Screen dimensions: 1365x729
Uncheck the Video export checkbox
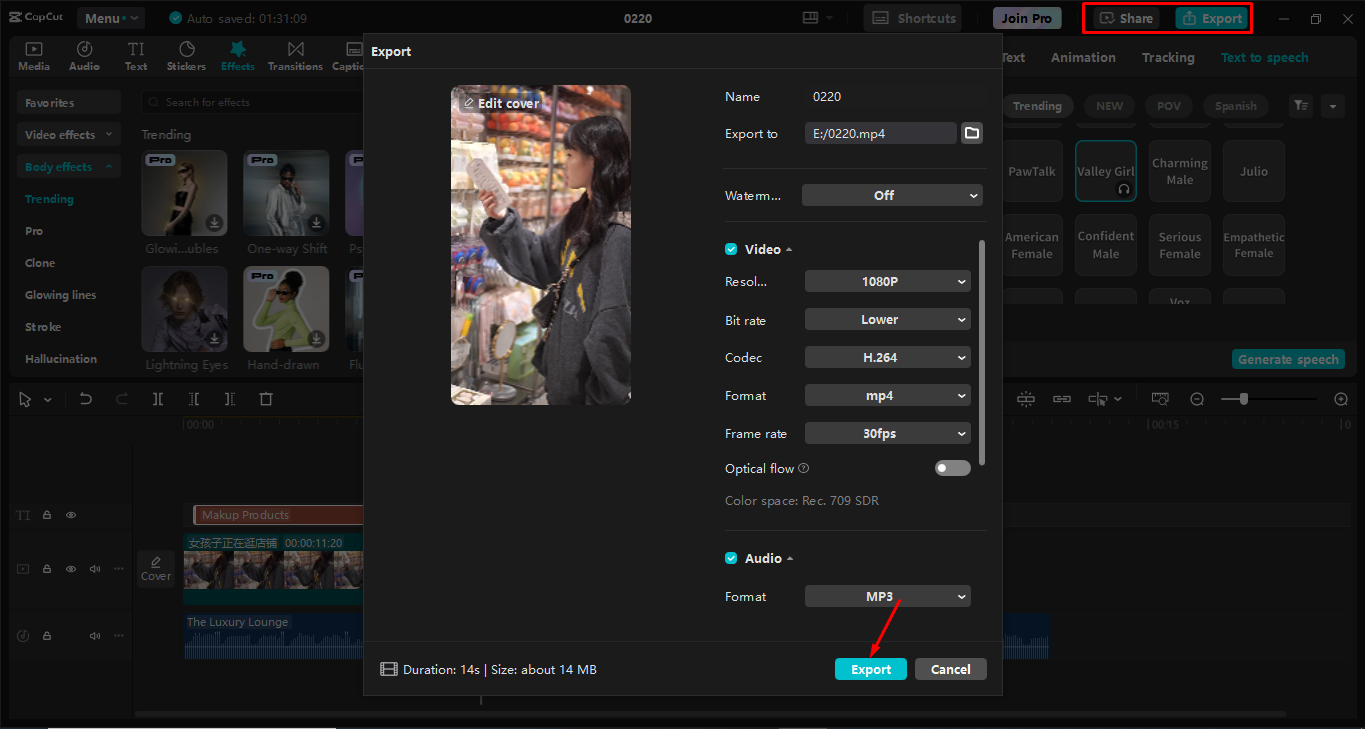[x=731, y=249]
